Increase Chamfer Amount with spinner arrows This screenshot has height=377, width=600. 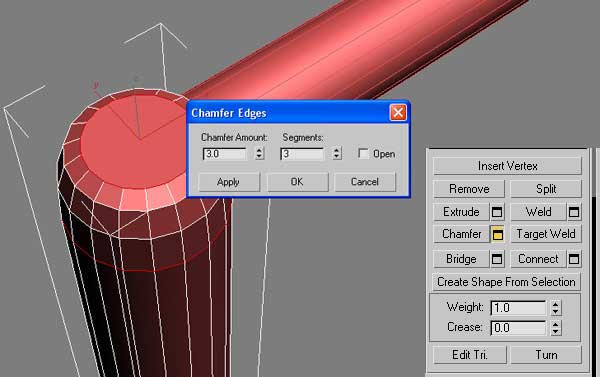coord(259,153)
